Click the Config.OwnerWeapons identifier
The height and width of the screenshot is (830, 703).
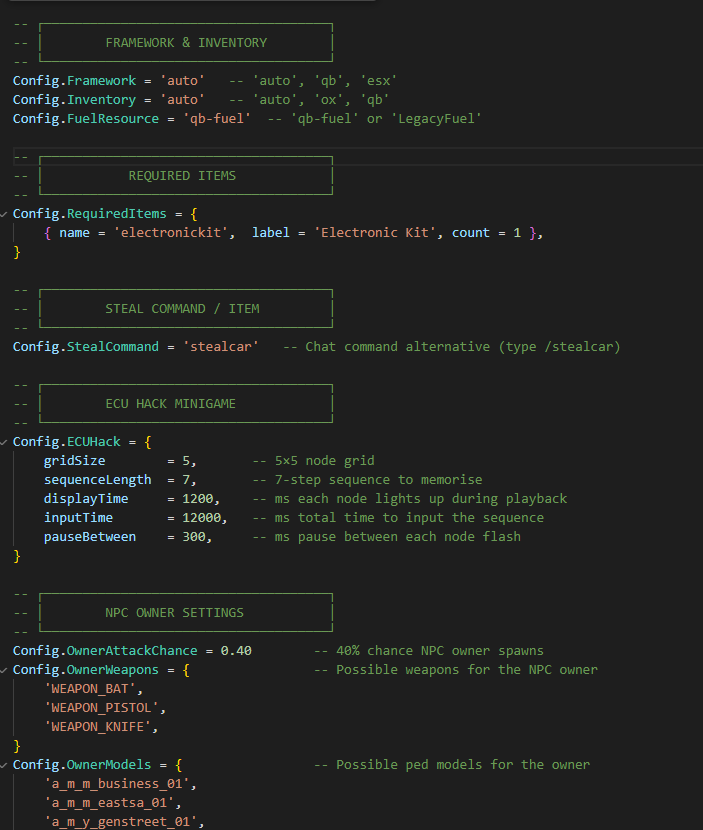86,670
